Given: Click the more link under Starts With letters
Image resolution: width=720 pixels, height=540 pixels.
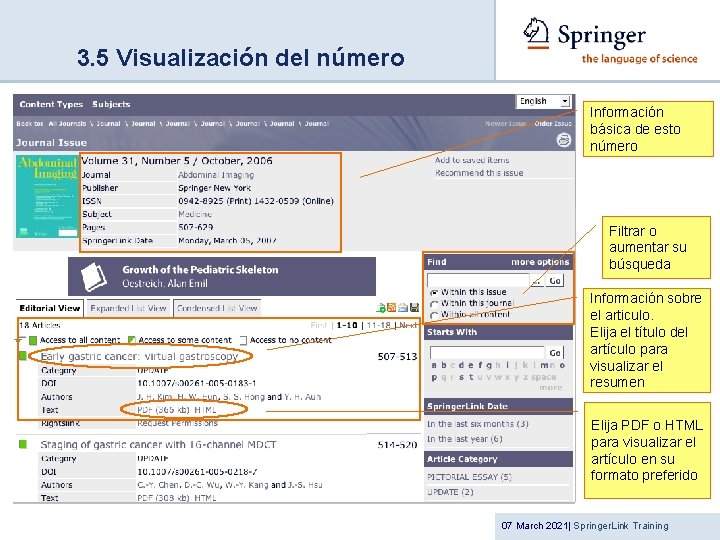Looking at the screenshot, I should (x=551, y=388).
